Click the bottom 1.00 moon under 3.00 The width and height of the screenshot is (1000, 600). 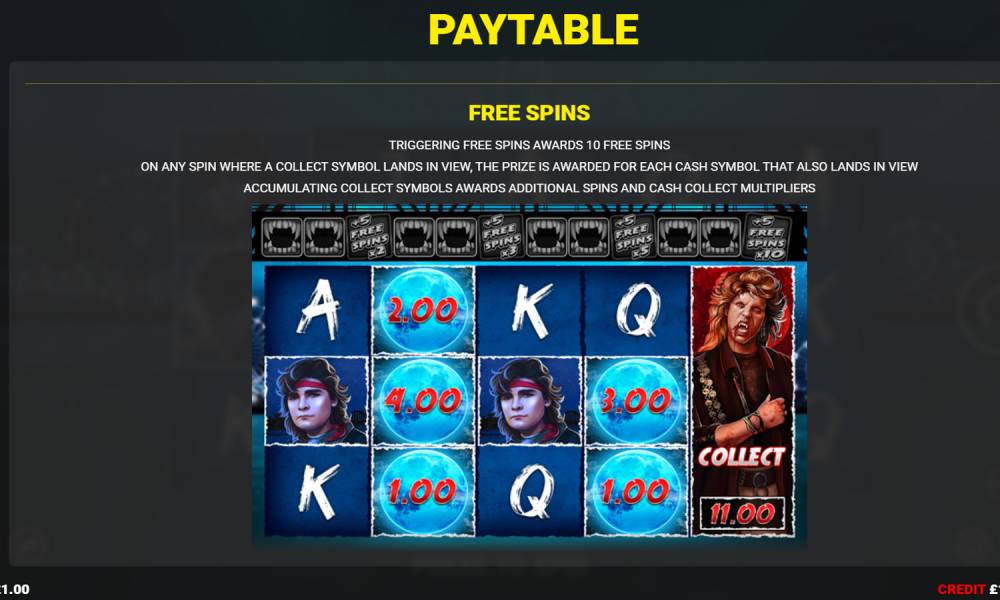coord(636,491)
